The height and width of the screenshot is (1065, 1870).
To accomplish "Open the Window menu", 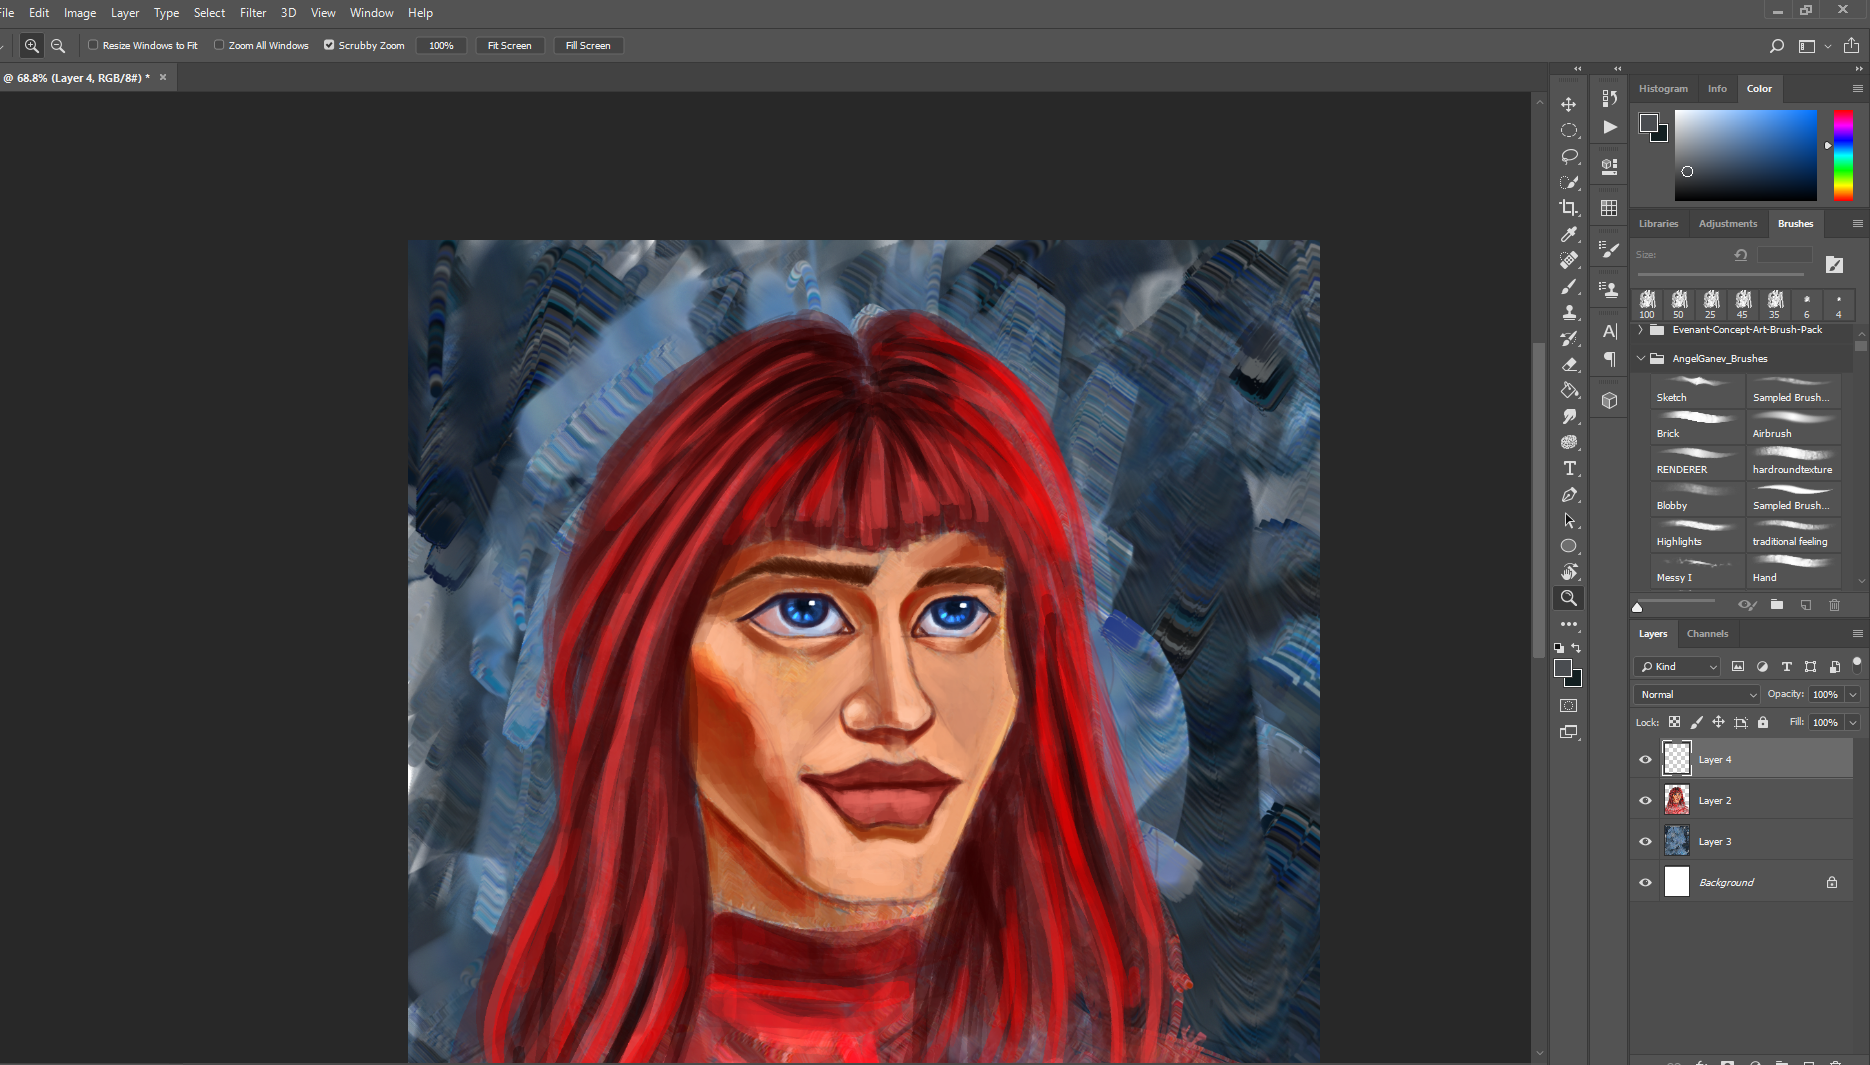I will [x=371, y=13].
